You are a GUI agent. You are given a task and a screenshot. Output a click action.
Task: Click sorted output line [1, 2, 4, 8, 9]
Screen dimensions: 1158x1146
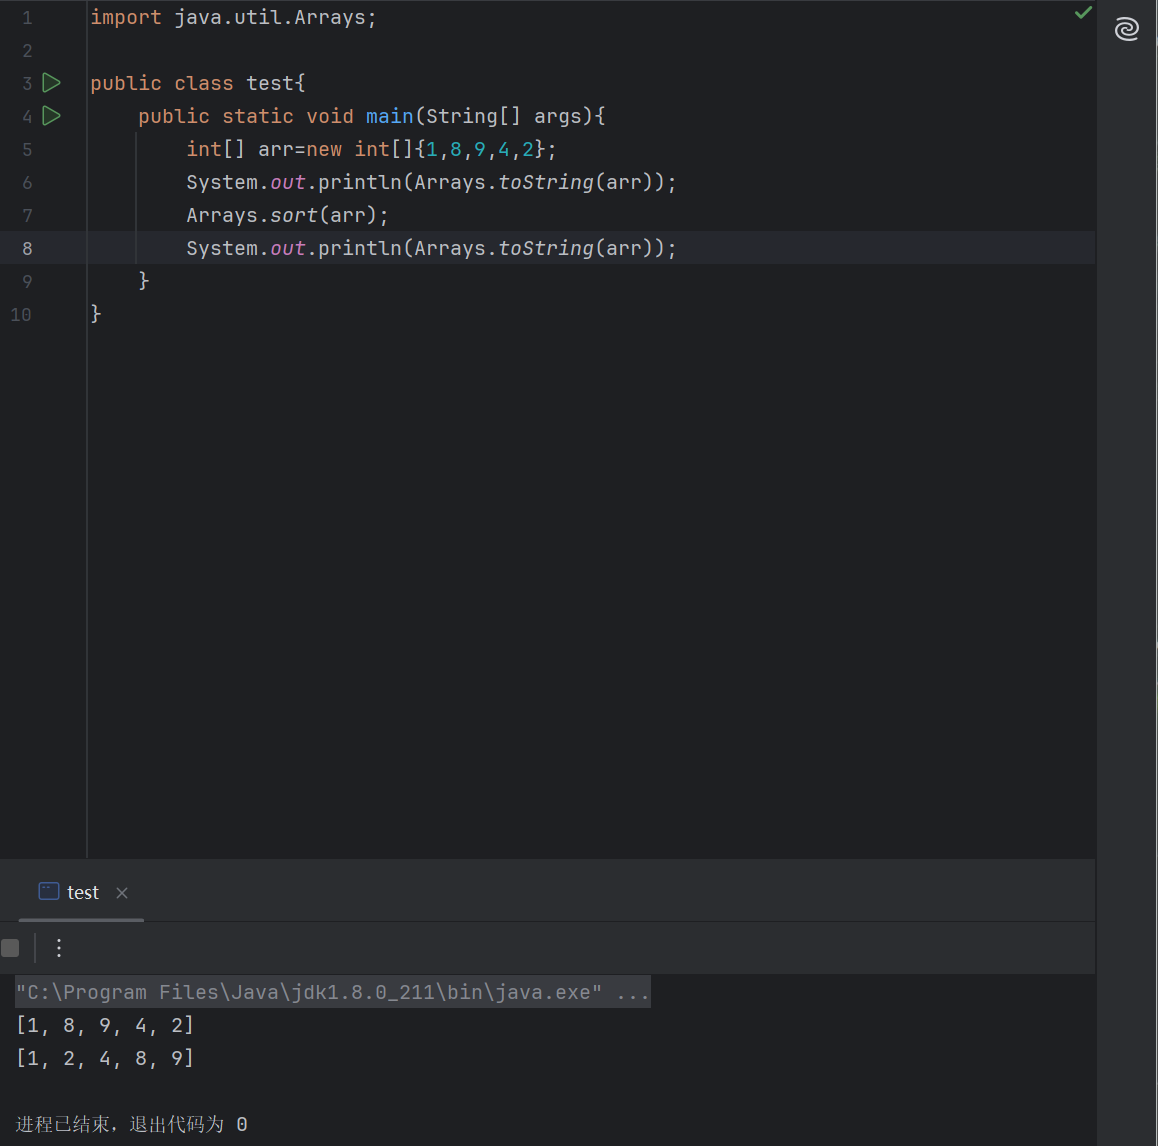105,1058
